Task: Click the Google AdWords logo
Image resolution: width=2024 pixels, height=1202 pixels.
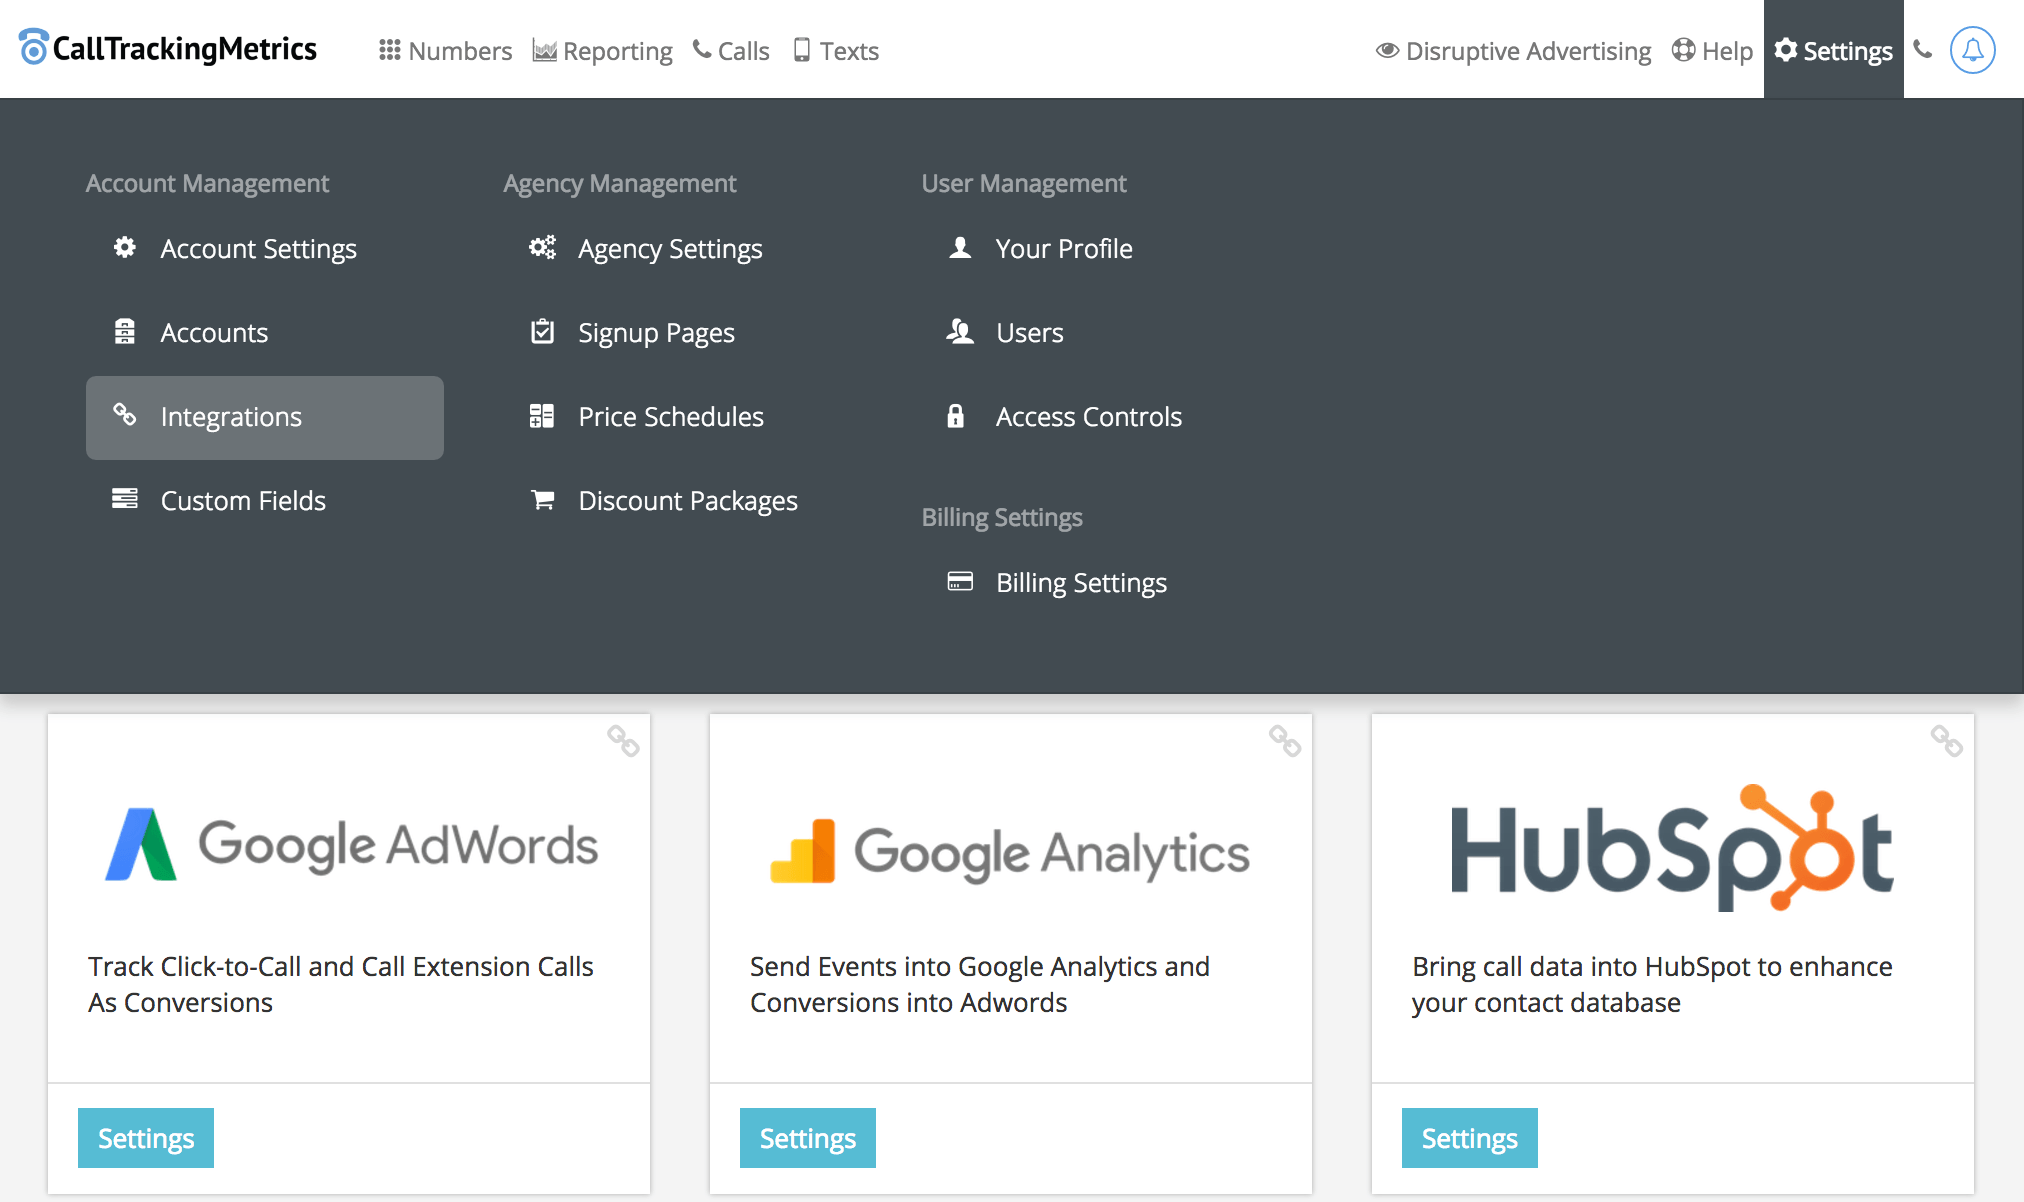Action: point(352,845)
